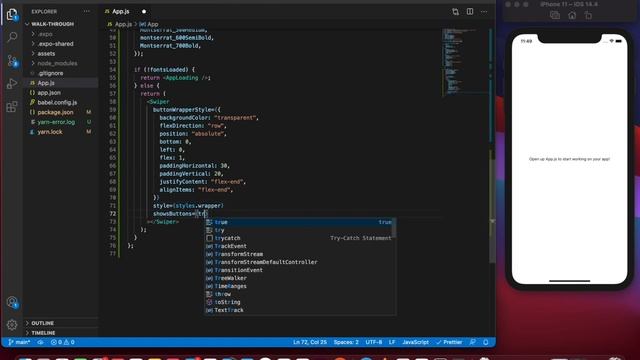Open app.json in the explorer

click(49, 93)
